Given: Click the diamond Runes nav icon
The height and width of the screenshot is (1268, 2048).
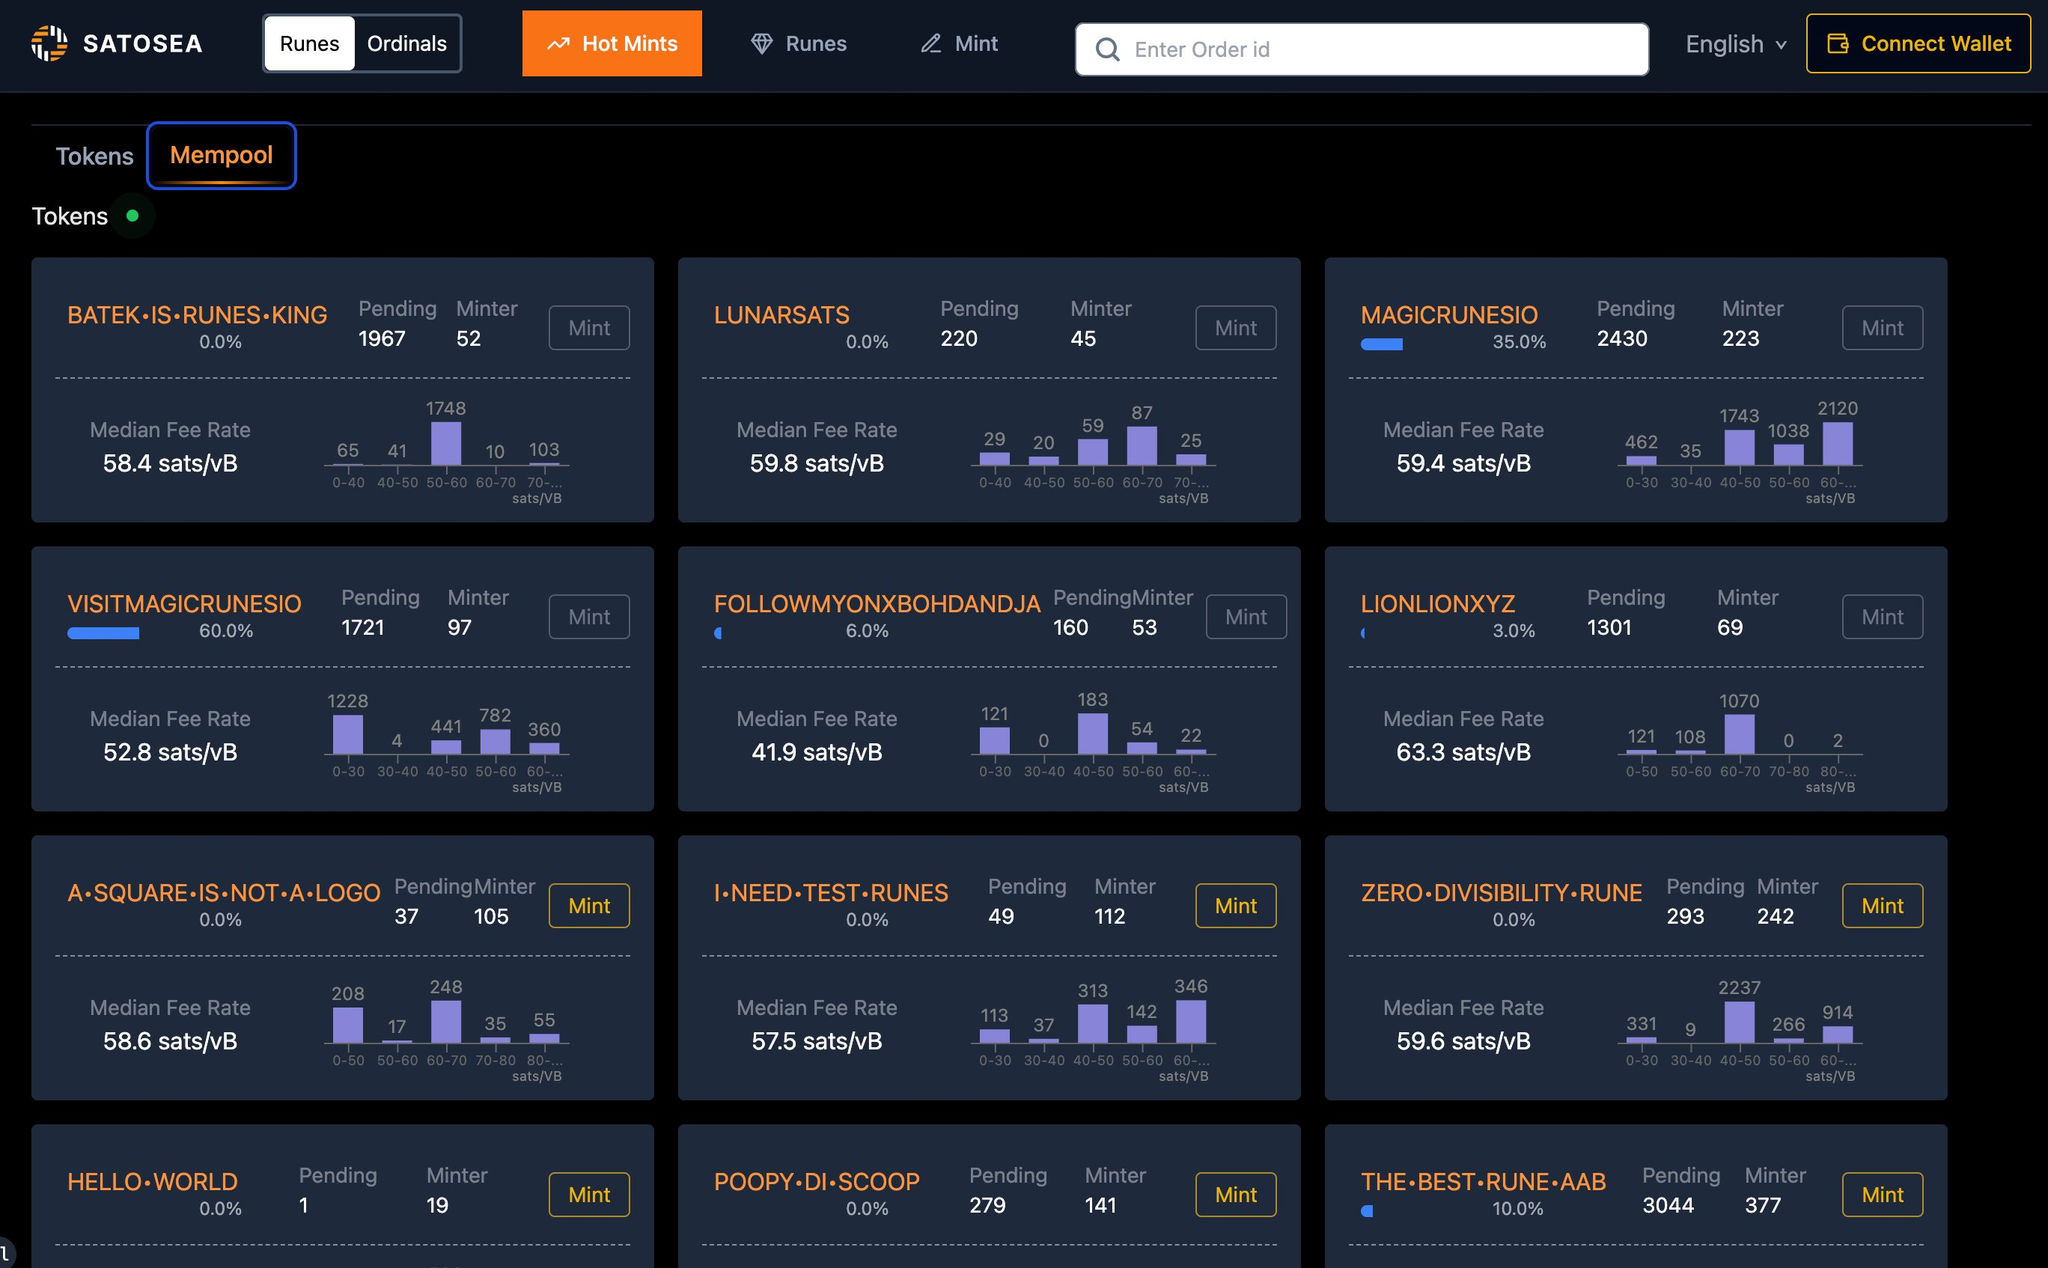Looking at the screenshot, I should pos(762,43).
